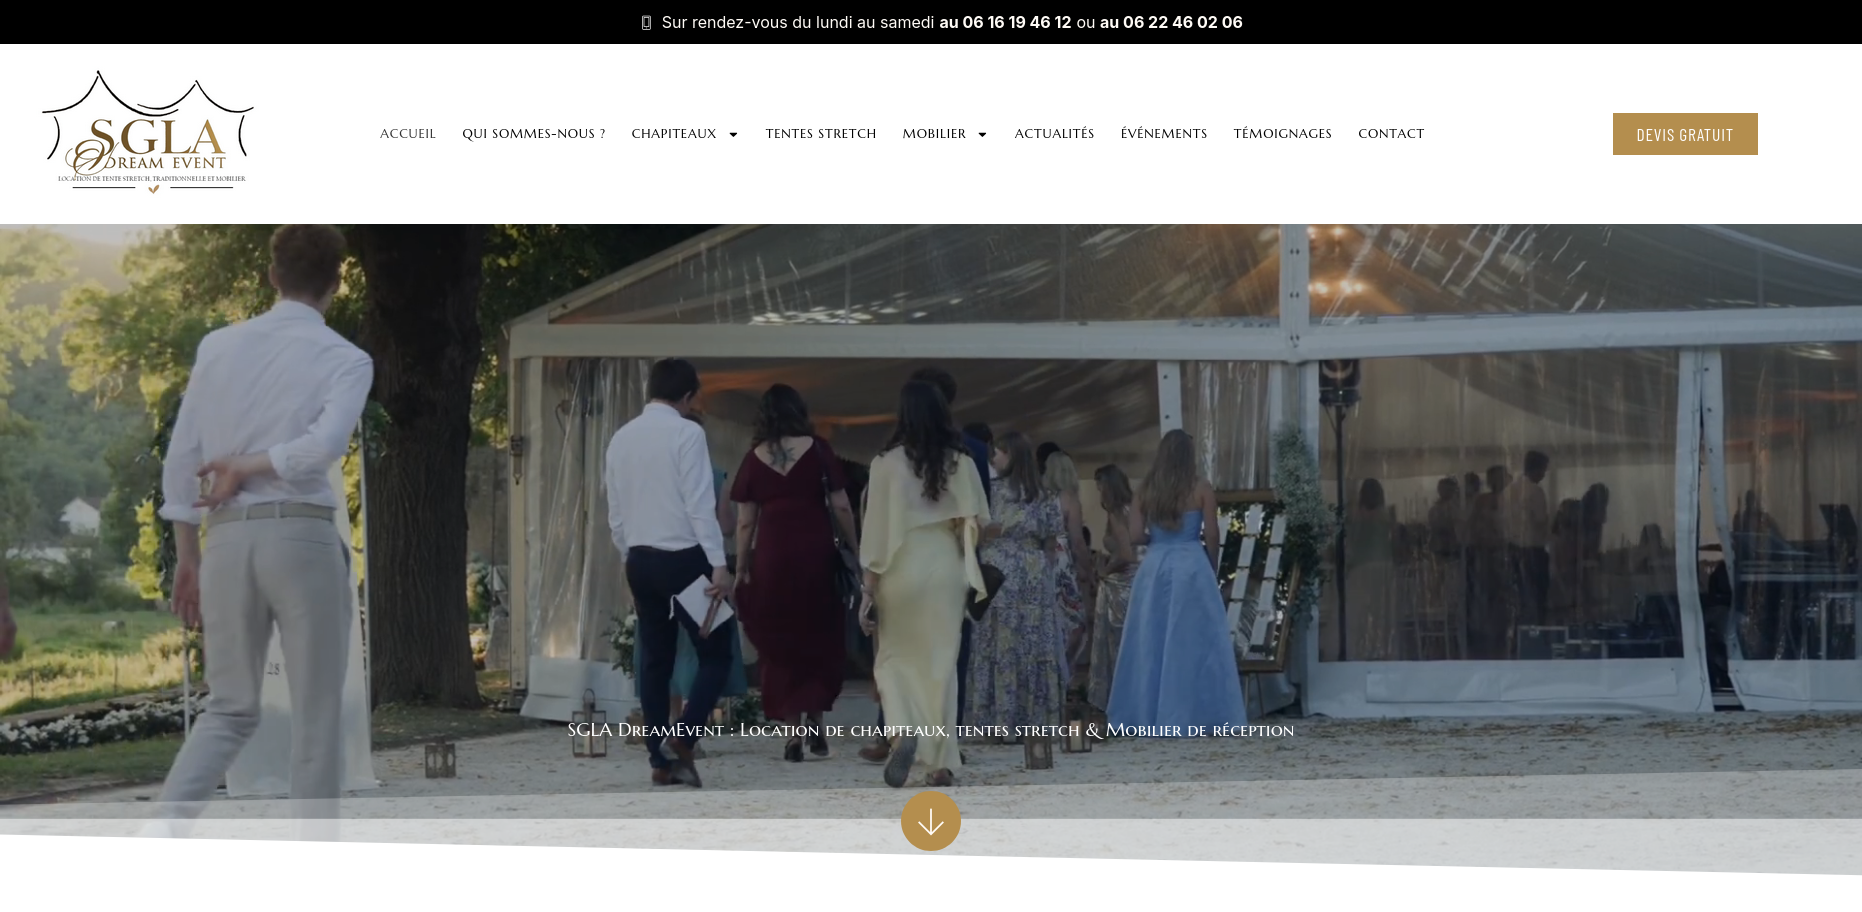Click the phone icon in top bar

coord(646,22)
